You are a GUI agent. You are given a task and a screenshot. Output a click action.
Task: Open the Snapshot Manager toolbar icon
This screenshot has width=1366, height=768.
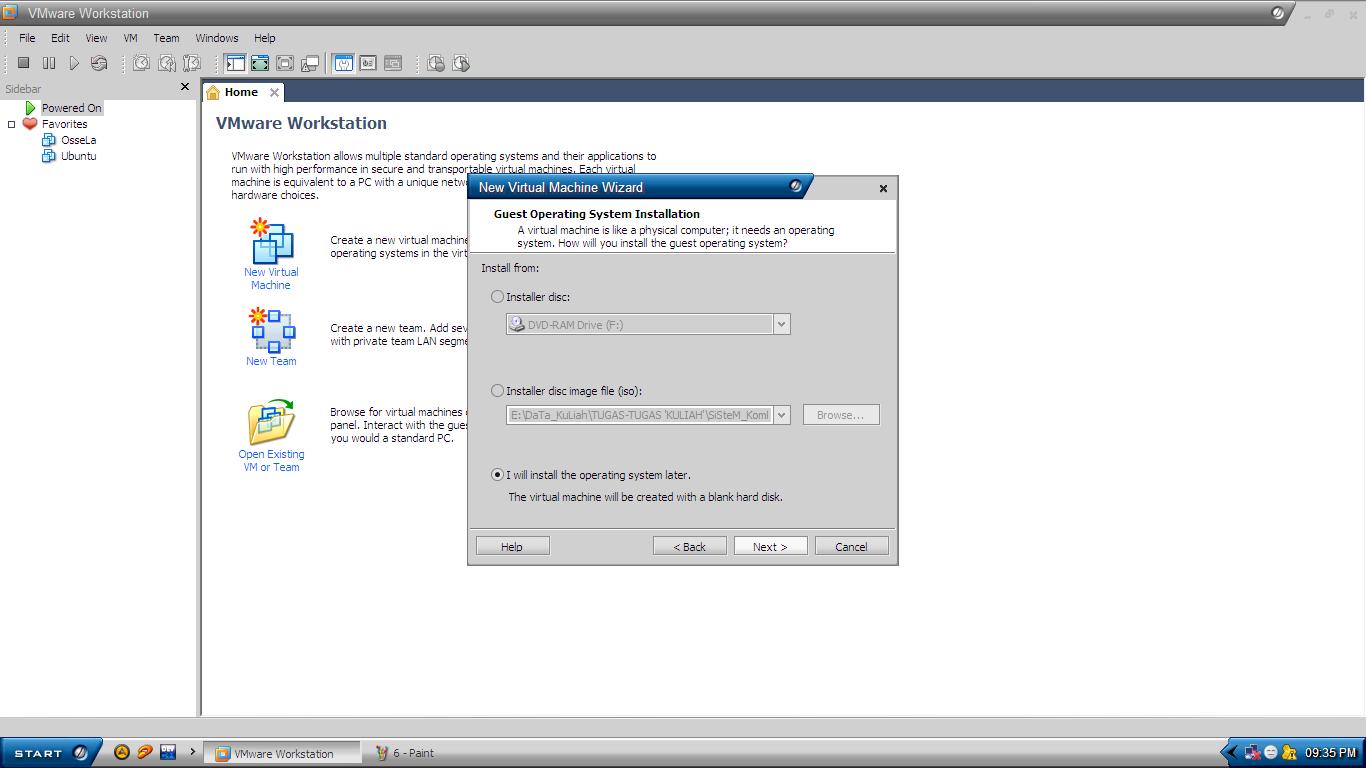coord(192,63)
